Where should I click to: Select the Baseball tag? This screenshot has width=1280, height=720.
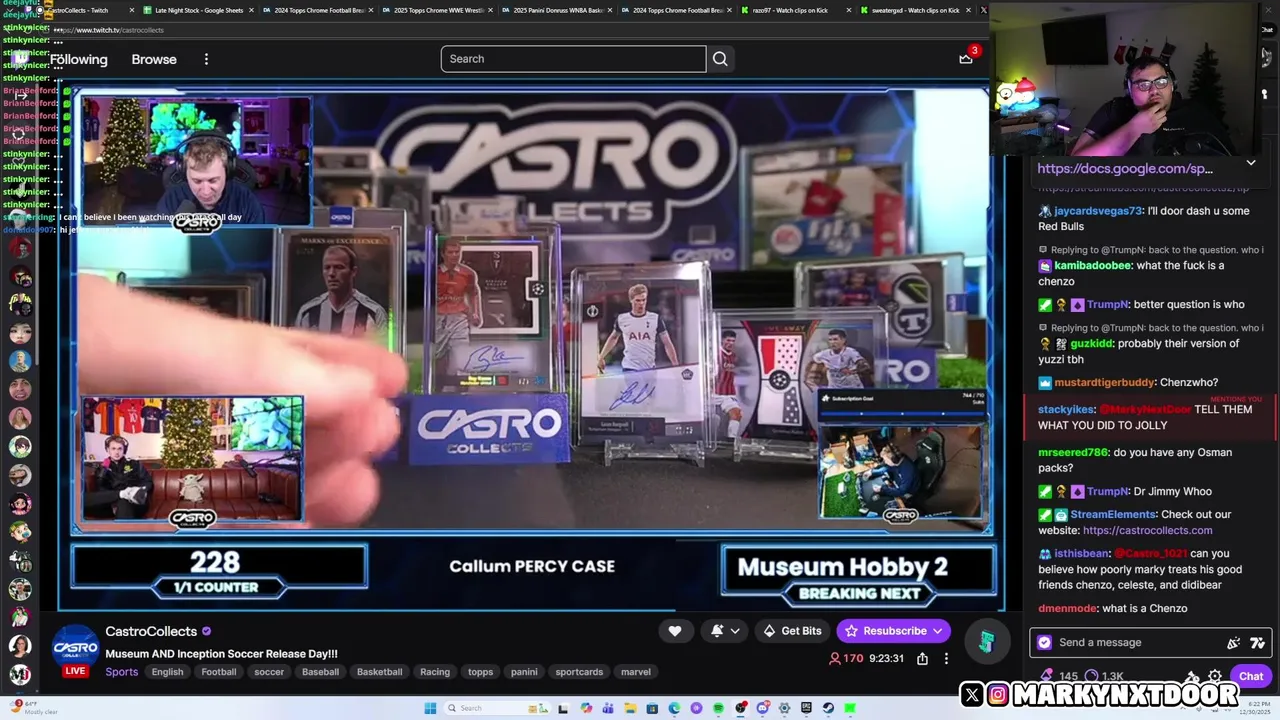pos(320,672)
